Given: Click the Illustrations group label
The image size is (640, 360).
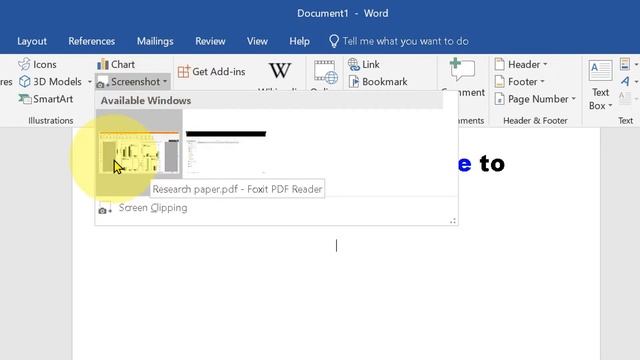Looking at the screenshot, I should [x=51, y=120].
